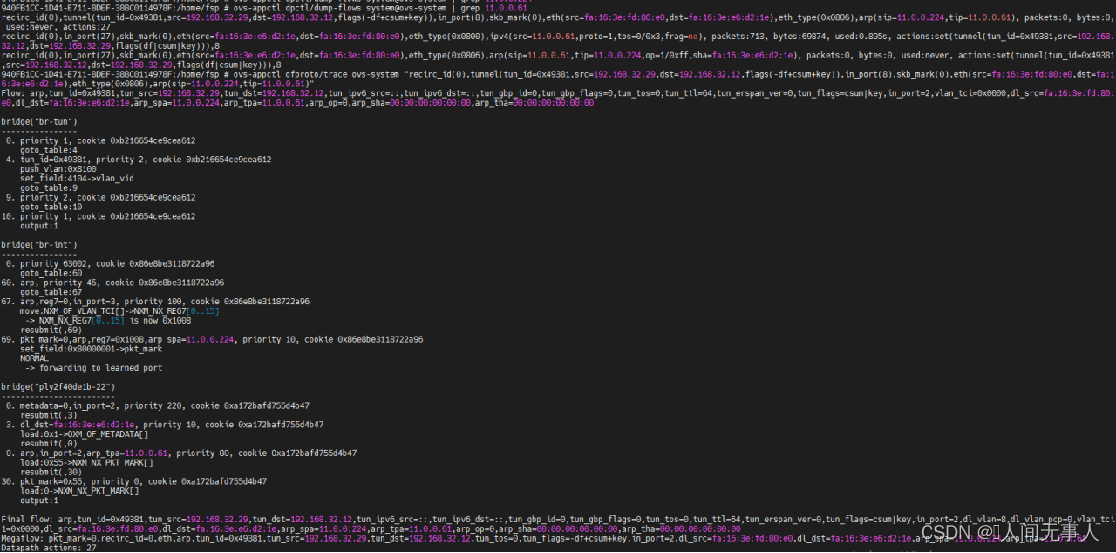
Task: Click output:1 under the br-tun bridge
Action: pyautogui.click(x=39, y=226)
